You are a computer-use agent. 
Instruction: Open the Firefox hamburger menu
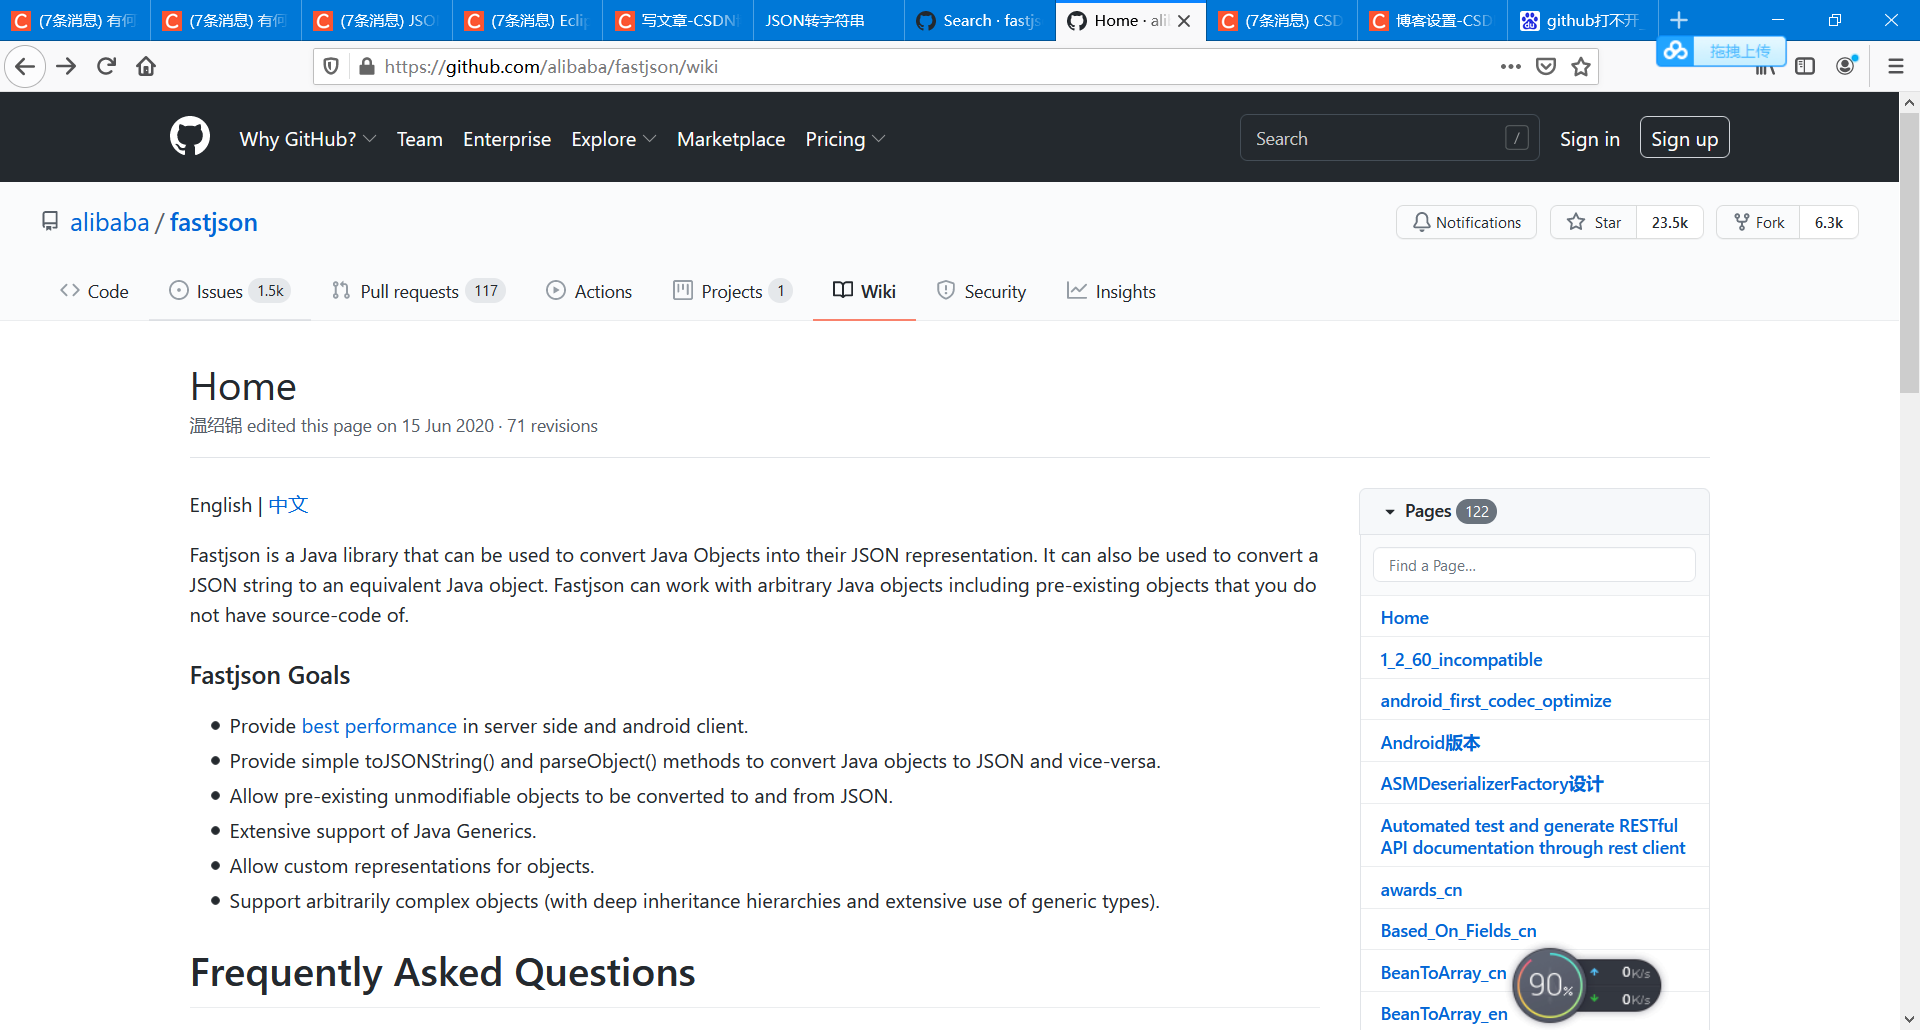pyautogui.click(x=1896, y=66)
